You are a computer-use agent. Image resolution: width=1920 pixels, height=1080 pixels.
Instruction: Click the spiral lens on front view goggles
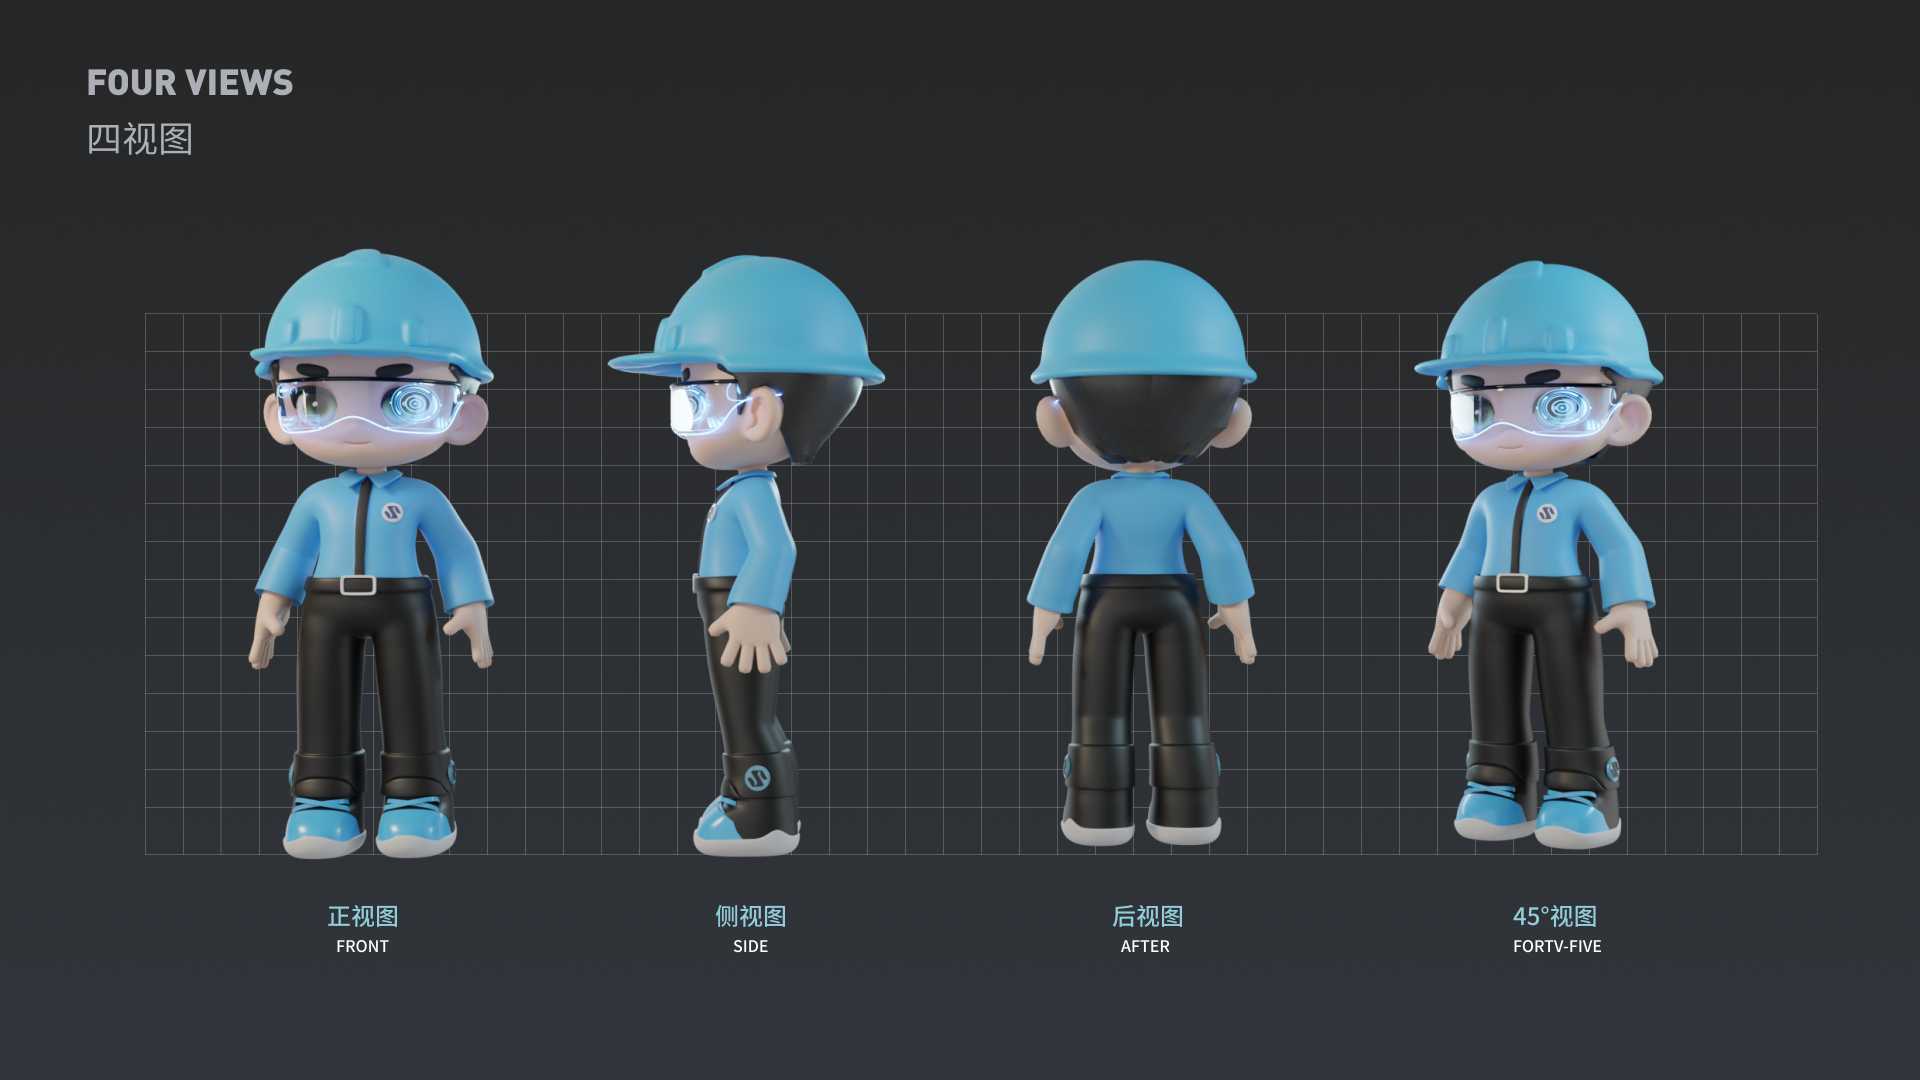pos(414,404)
